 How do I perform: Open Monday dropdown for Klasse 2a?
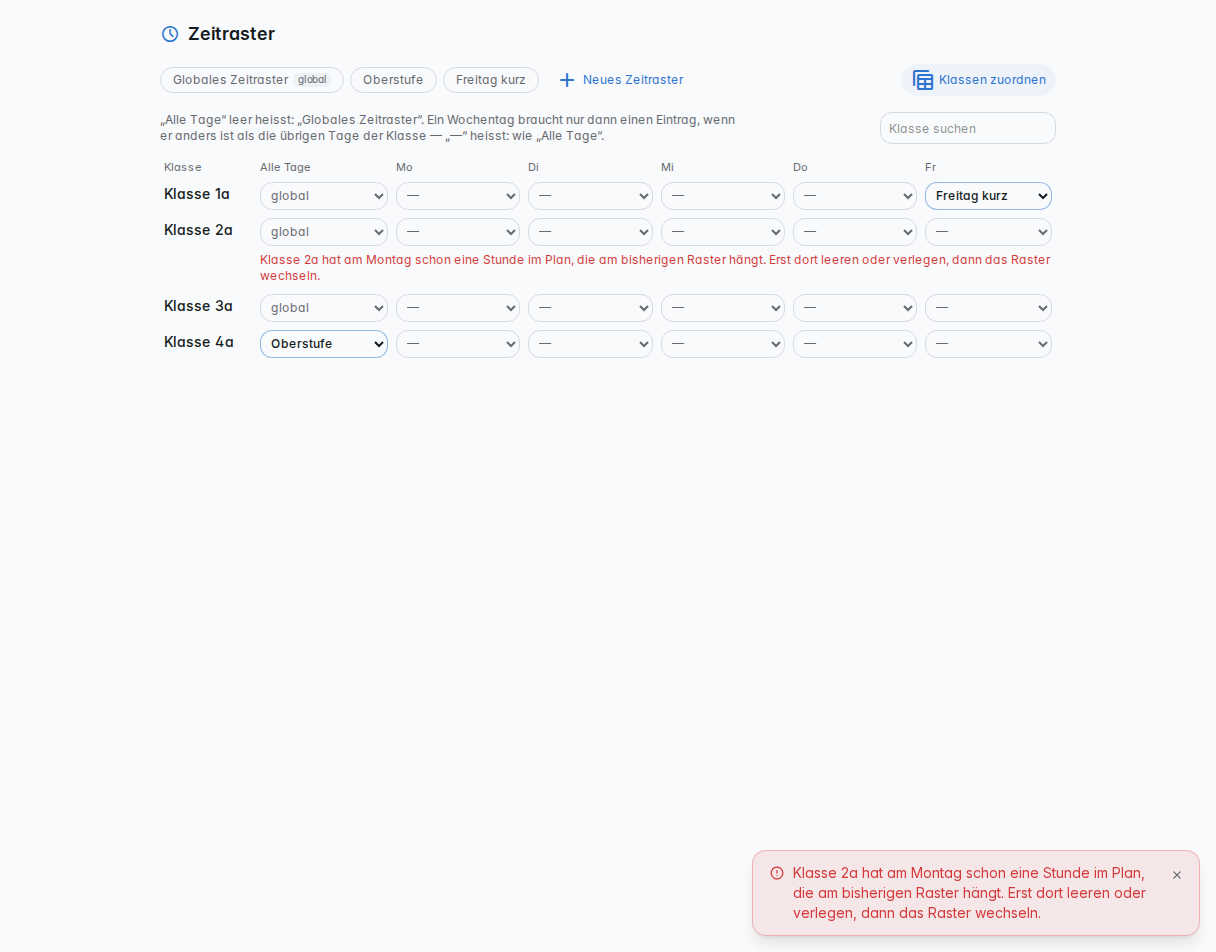(458, 232)
